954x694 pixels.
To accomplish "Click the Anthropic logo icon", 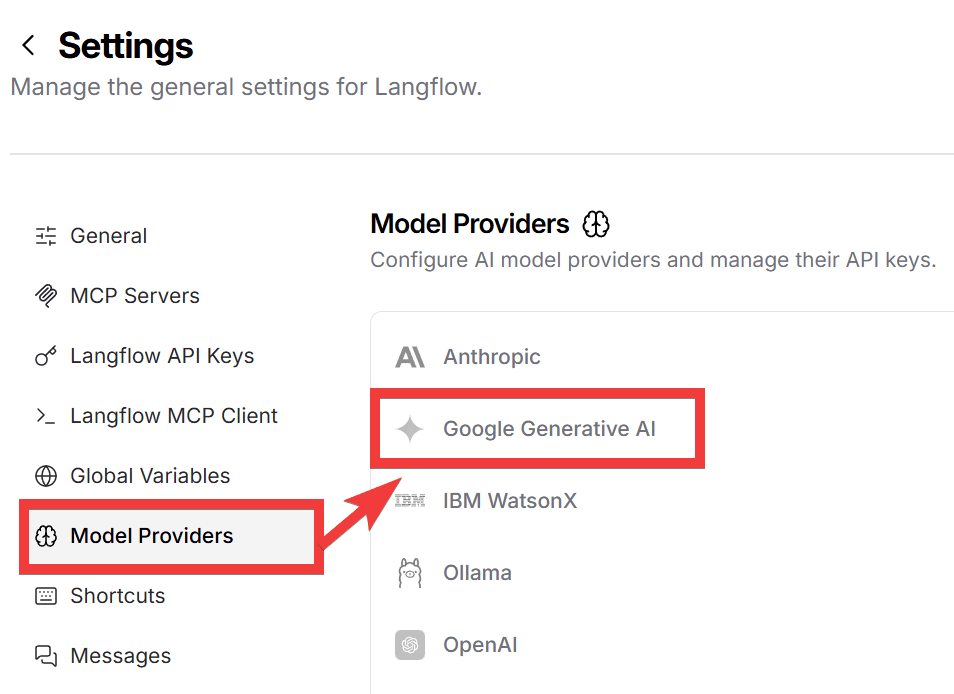I will point(410,357).
